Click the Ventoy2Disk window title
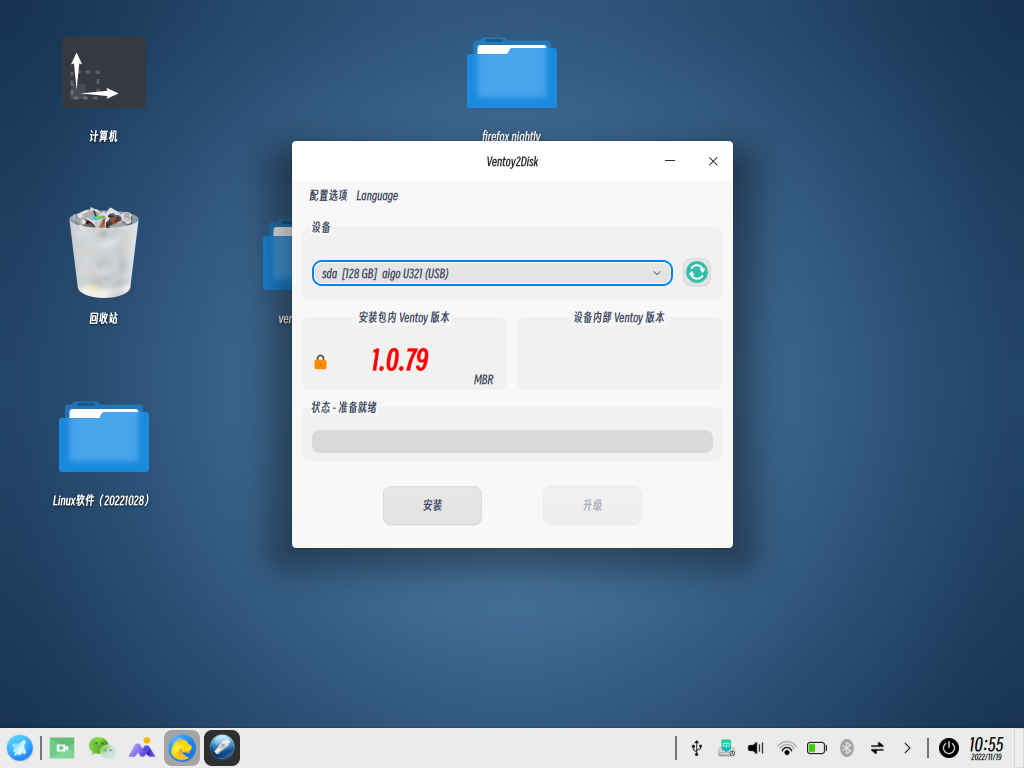The width and height of the screenshot is (1024, 768). point(512,161)
